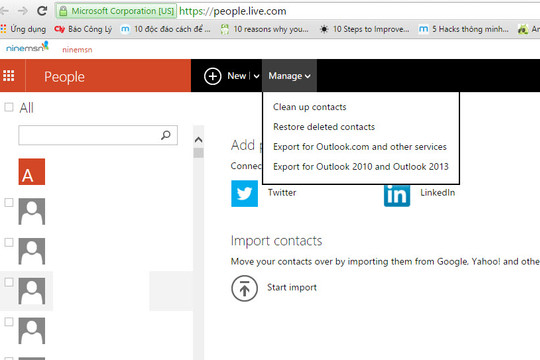
Task: Click the ninemsn logo
Action: [27, 47]
